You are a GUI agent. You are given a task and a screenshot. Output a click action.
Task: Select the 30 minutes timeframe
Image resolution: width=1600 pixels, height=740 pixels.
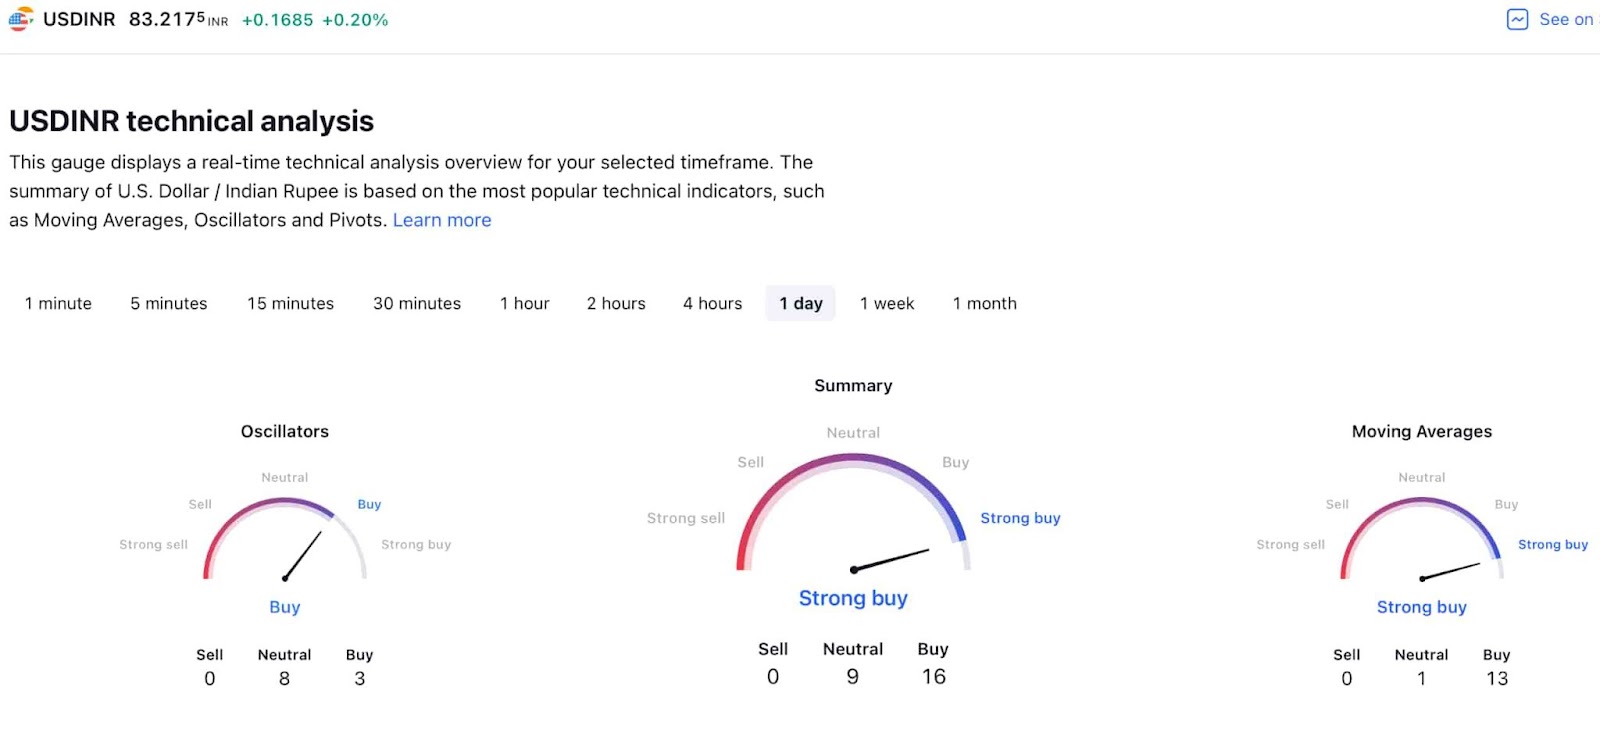417,303
